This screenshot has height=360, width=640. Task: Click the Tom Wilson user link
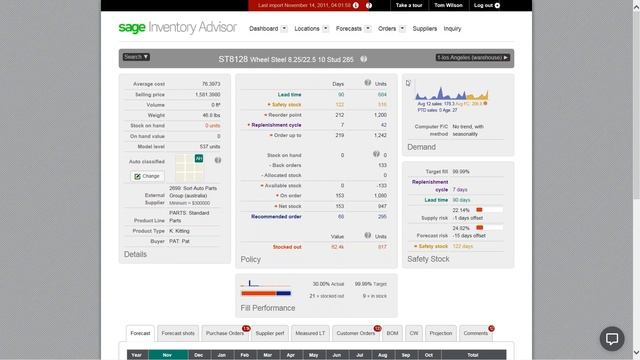(448, 5)
